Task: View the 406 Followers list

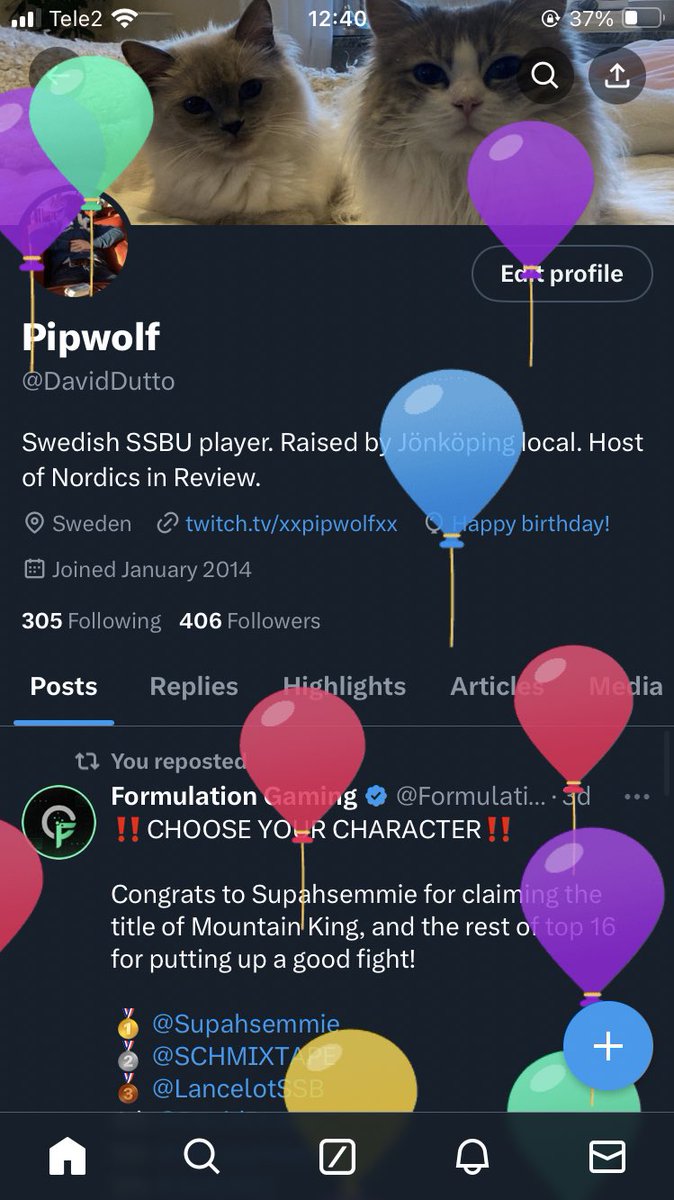Action: pyautogui.click(x=250, y=621)
